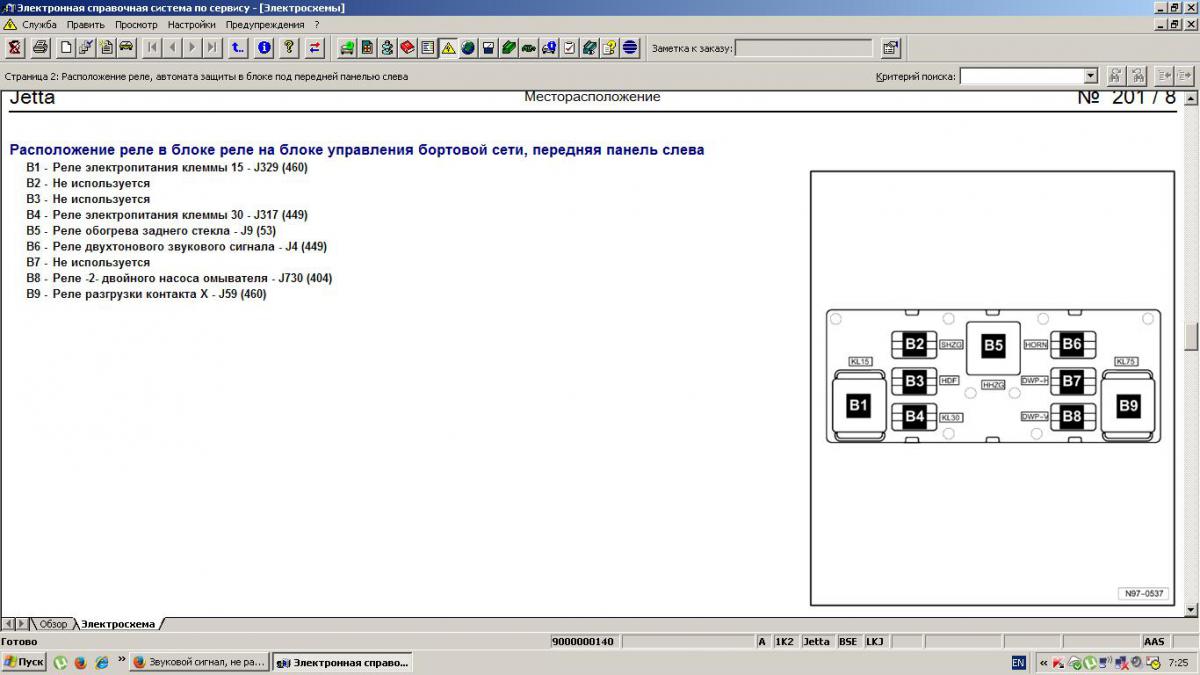Click relay B1 in the diagram
Viewport: 1200px width, 675px height.
858,405
